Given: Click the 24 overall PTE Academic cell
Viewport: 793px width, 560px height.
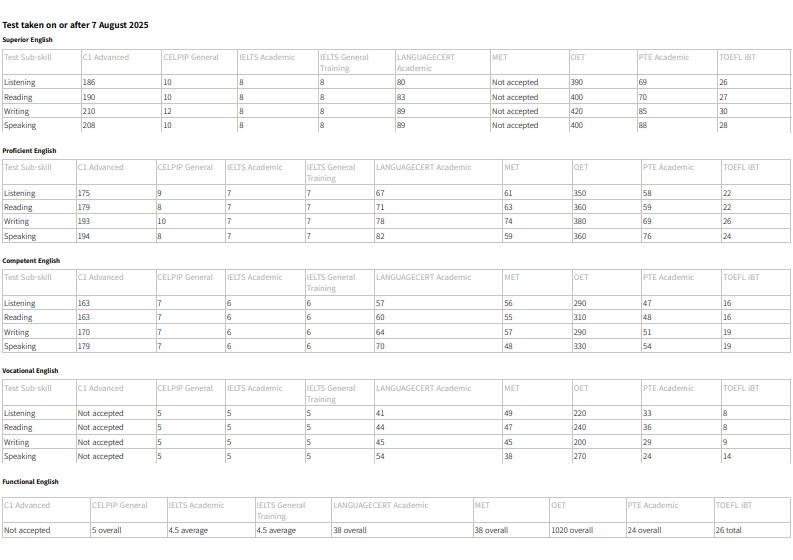Looking at the screenshot, I should pyautogui.click(x=646, y=530).
